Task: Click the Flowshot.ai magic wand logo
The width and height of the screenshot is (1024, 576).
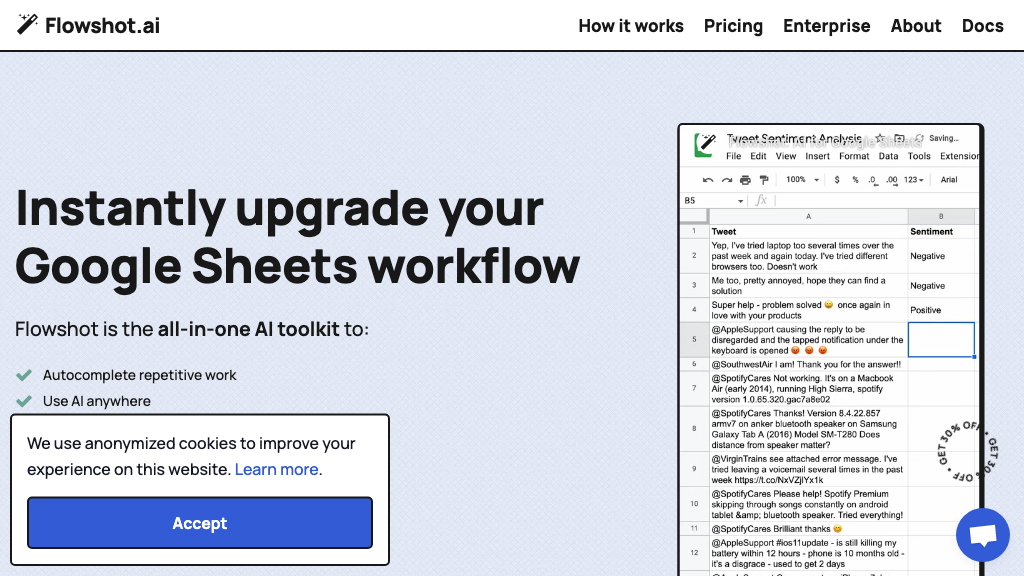Action: (28, 25)
